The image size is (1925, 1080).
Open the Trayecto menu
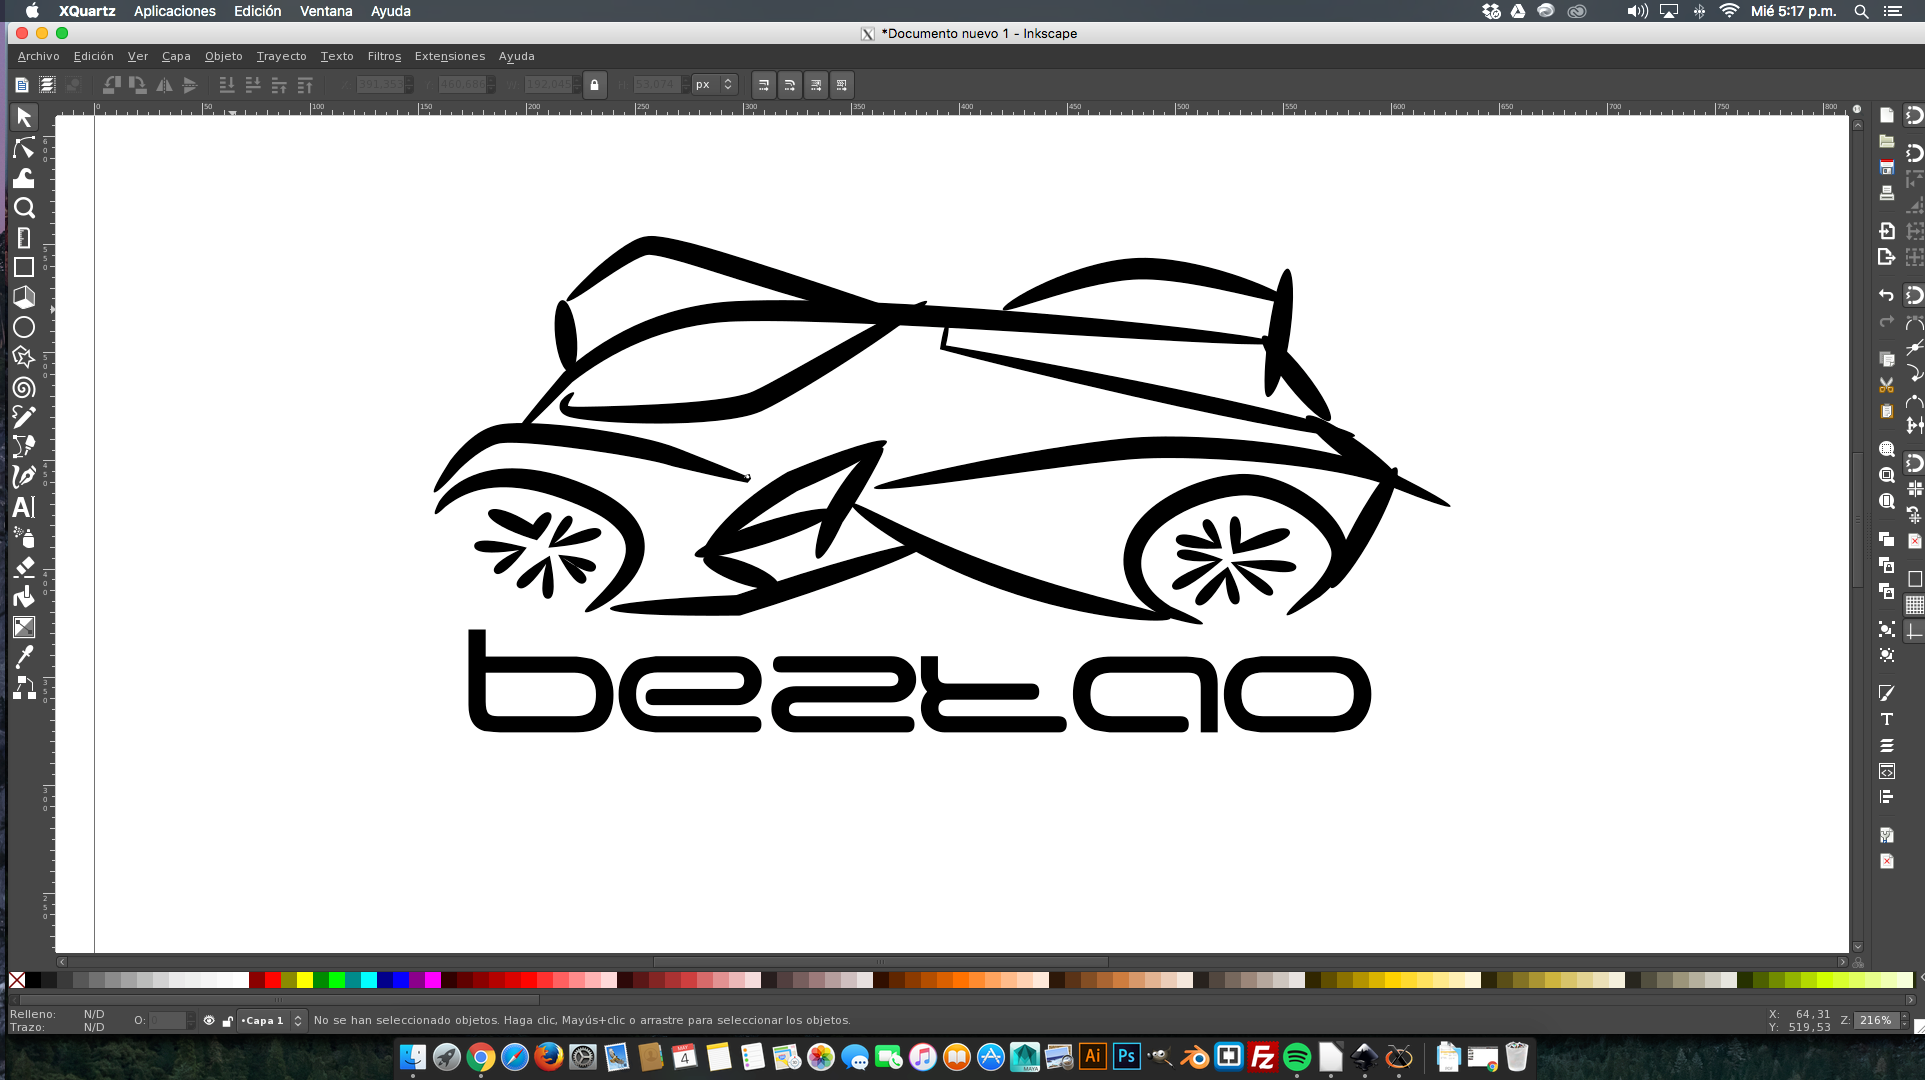click(281, 56)
